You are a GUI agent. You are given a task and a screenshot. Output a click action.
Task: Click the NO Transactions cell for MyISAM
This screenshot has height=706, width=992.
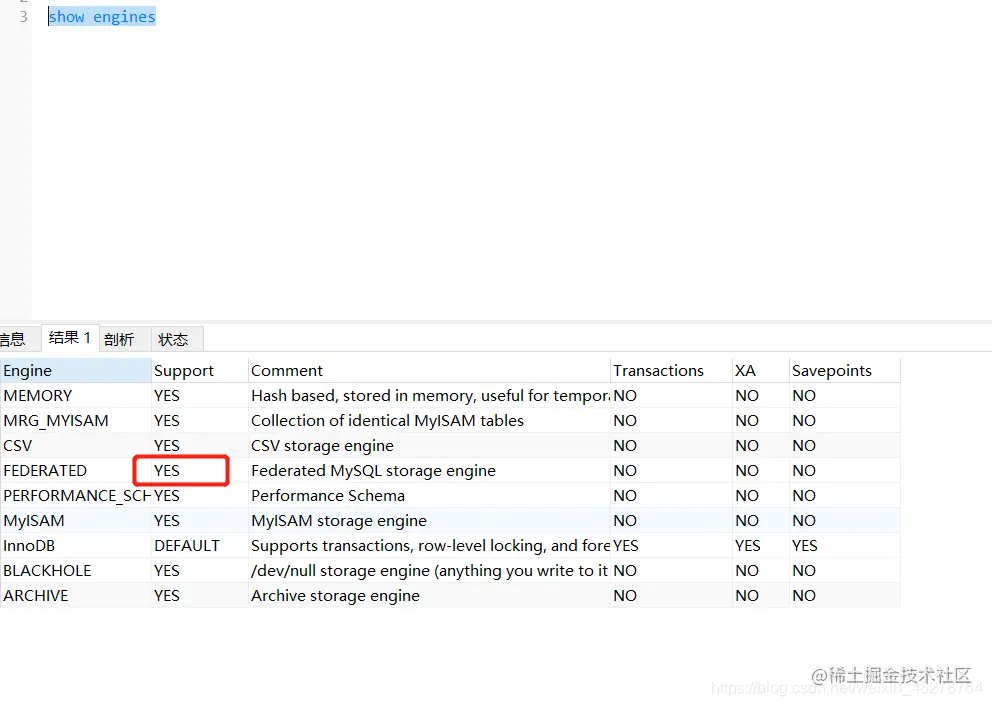[x=671, y=521]
